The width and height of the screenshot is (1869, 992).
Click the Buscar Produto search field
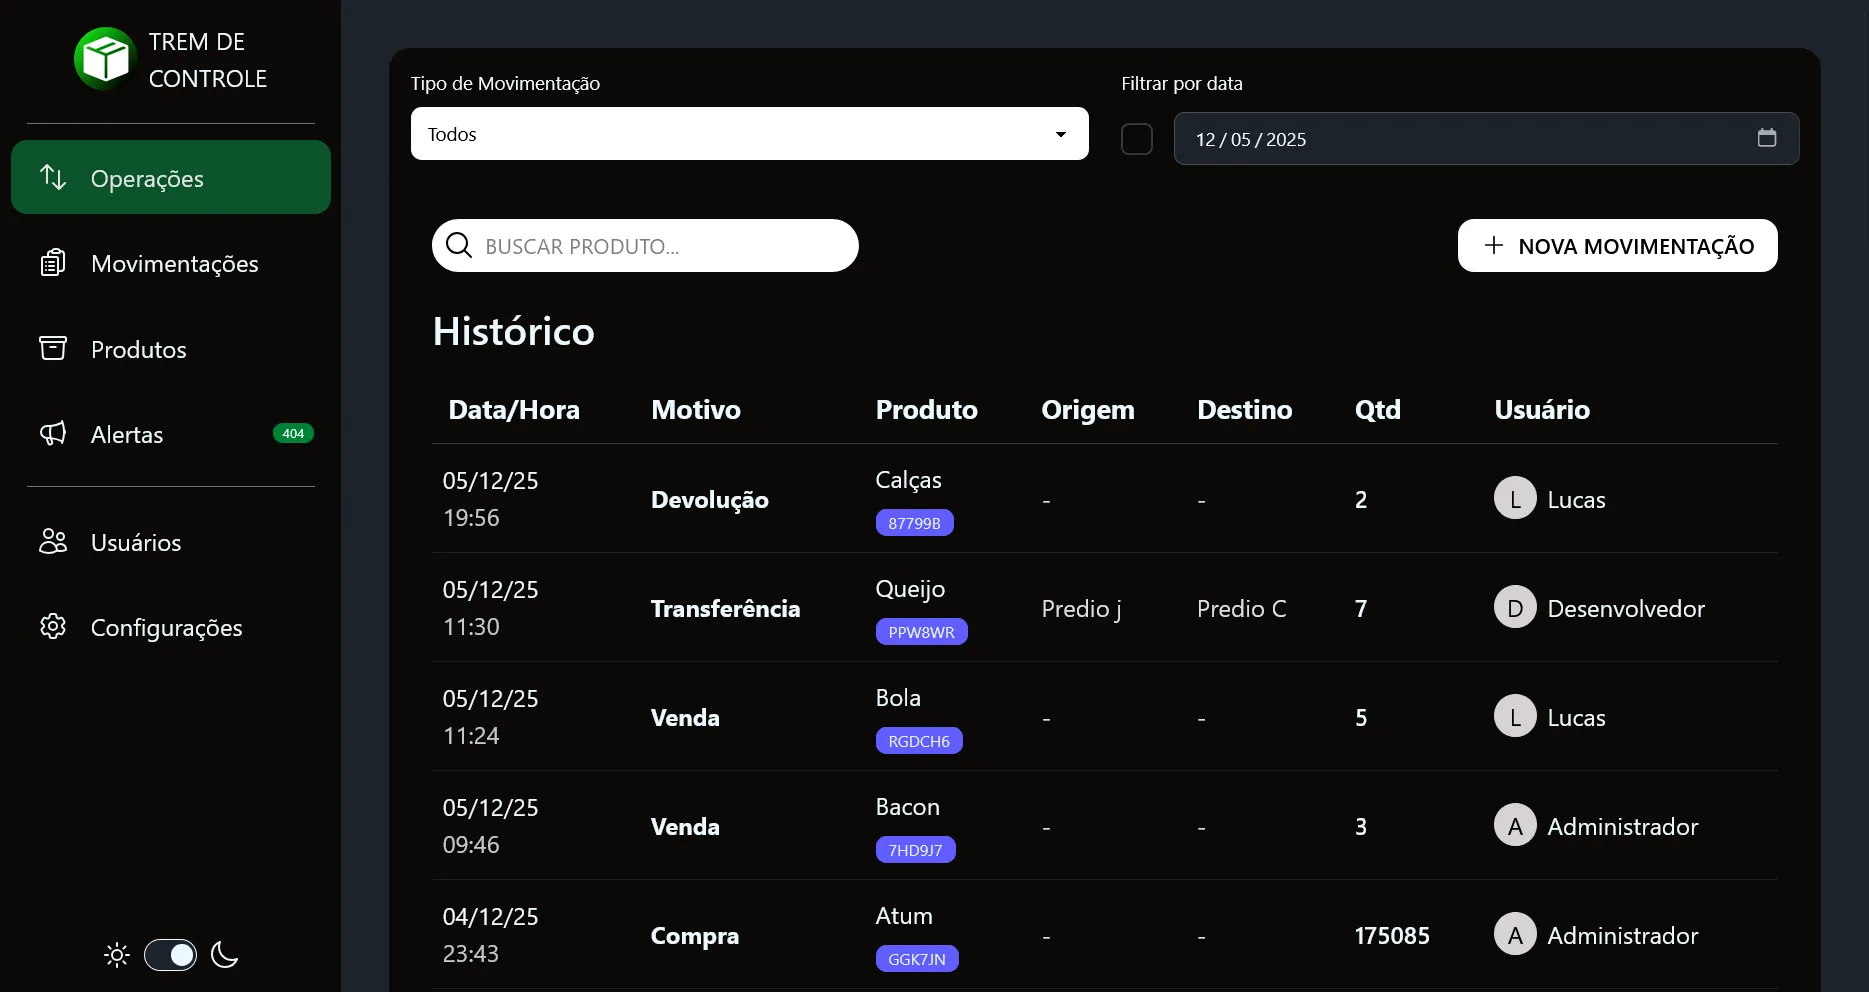pos(645,246)
